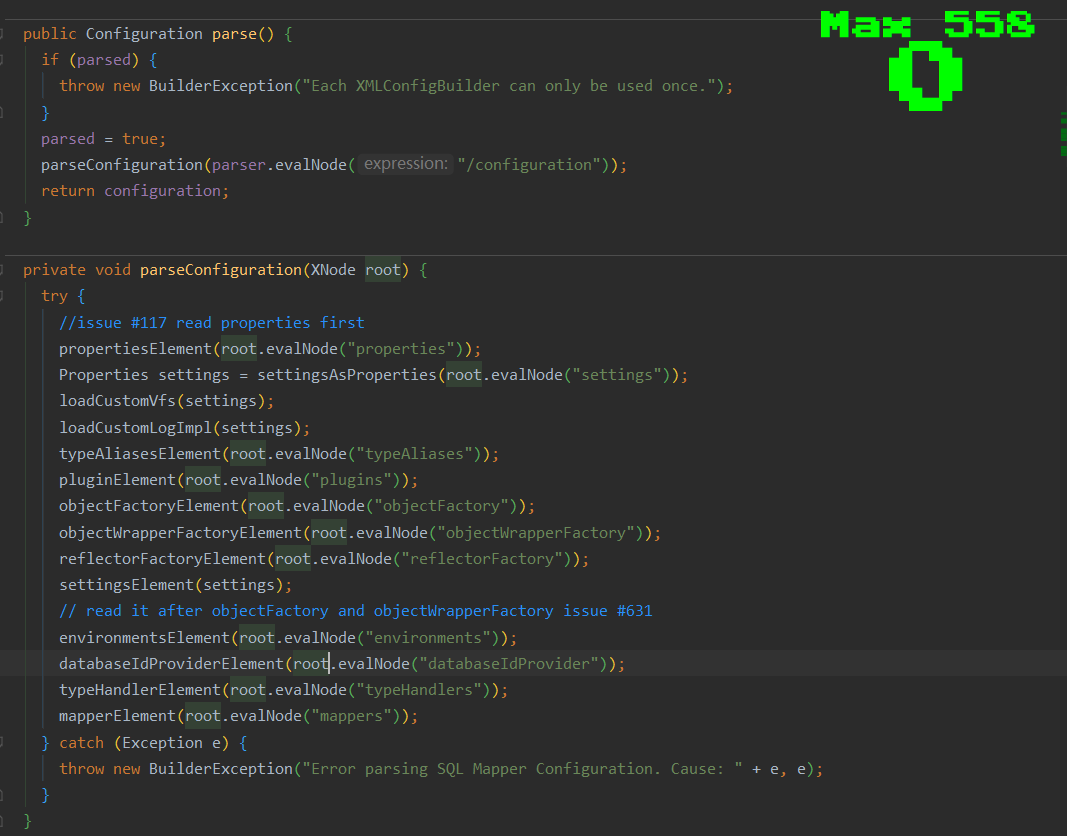The width and height of the screenshot is (1067, 836).
Task: Click the loadCustomLogImpl method call
Action: (135, 428)
